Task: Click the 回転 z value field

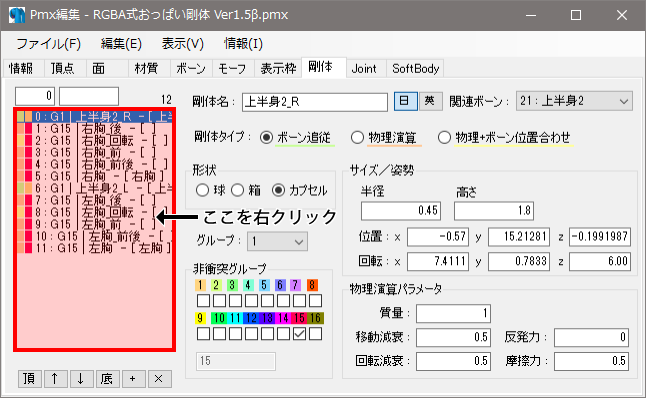Action: (600, 262)
